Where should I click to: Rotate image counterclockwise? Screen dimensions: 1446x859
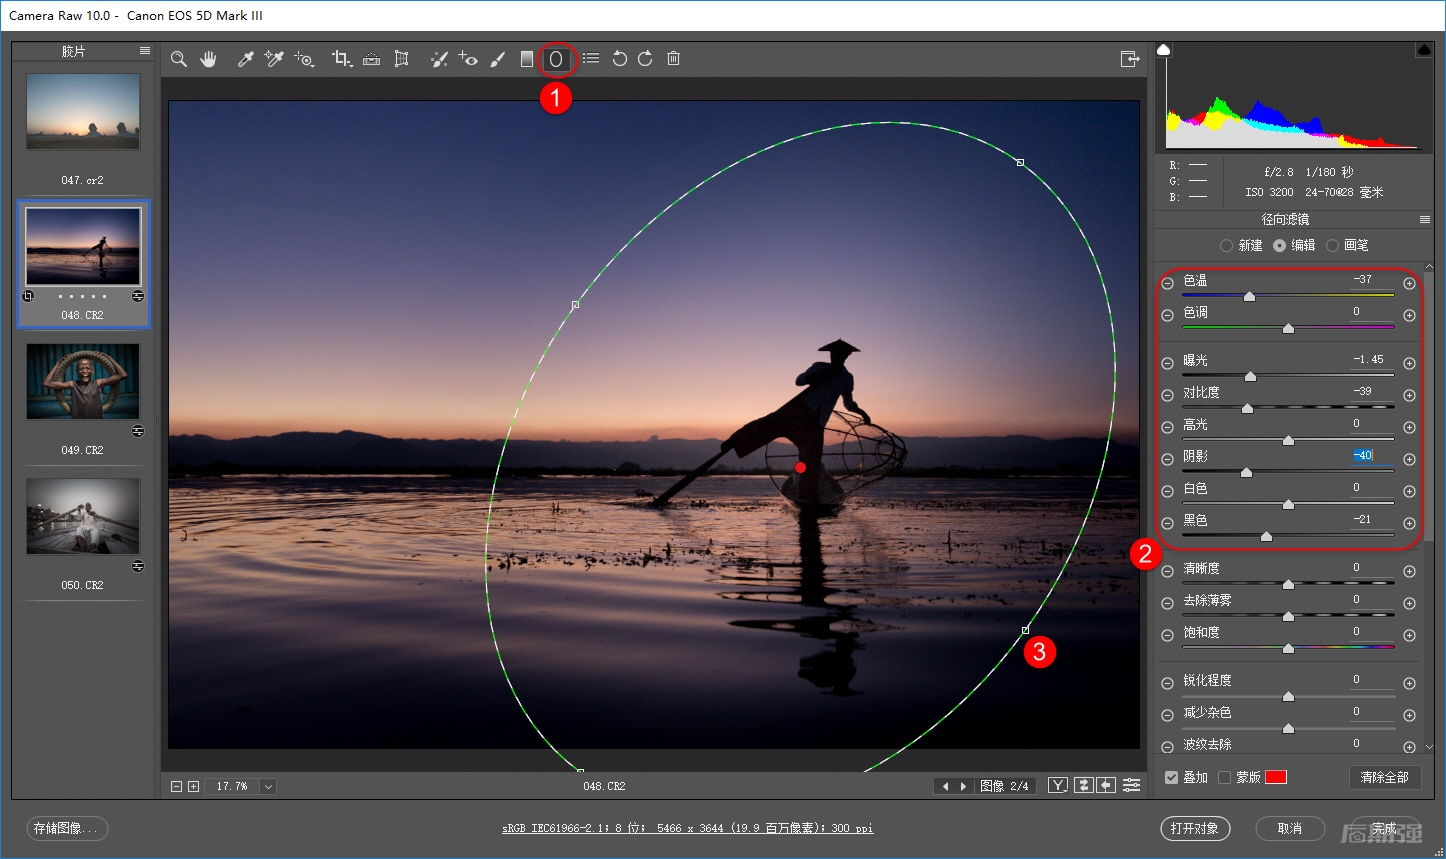coord(619,59)
